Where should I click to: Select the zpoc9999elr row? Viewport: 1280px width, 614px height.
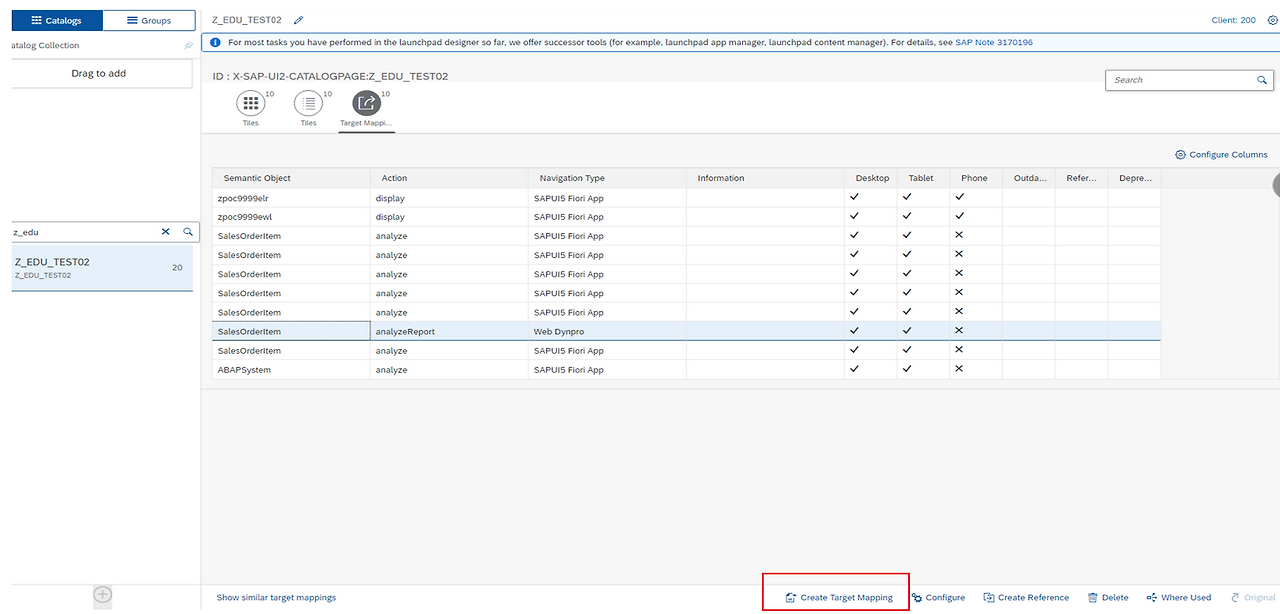tap(686, 198)
